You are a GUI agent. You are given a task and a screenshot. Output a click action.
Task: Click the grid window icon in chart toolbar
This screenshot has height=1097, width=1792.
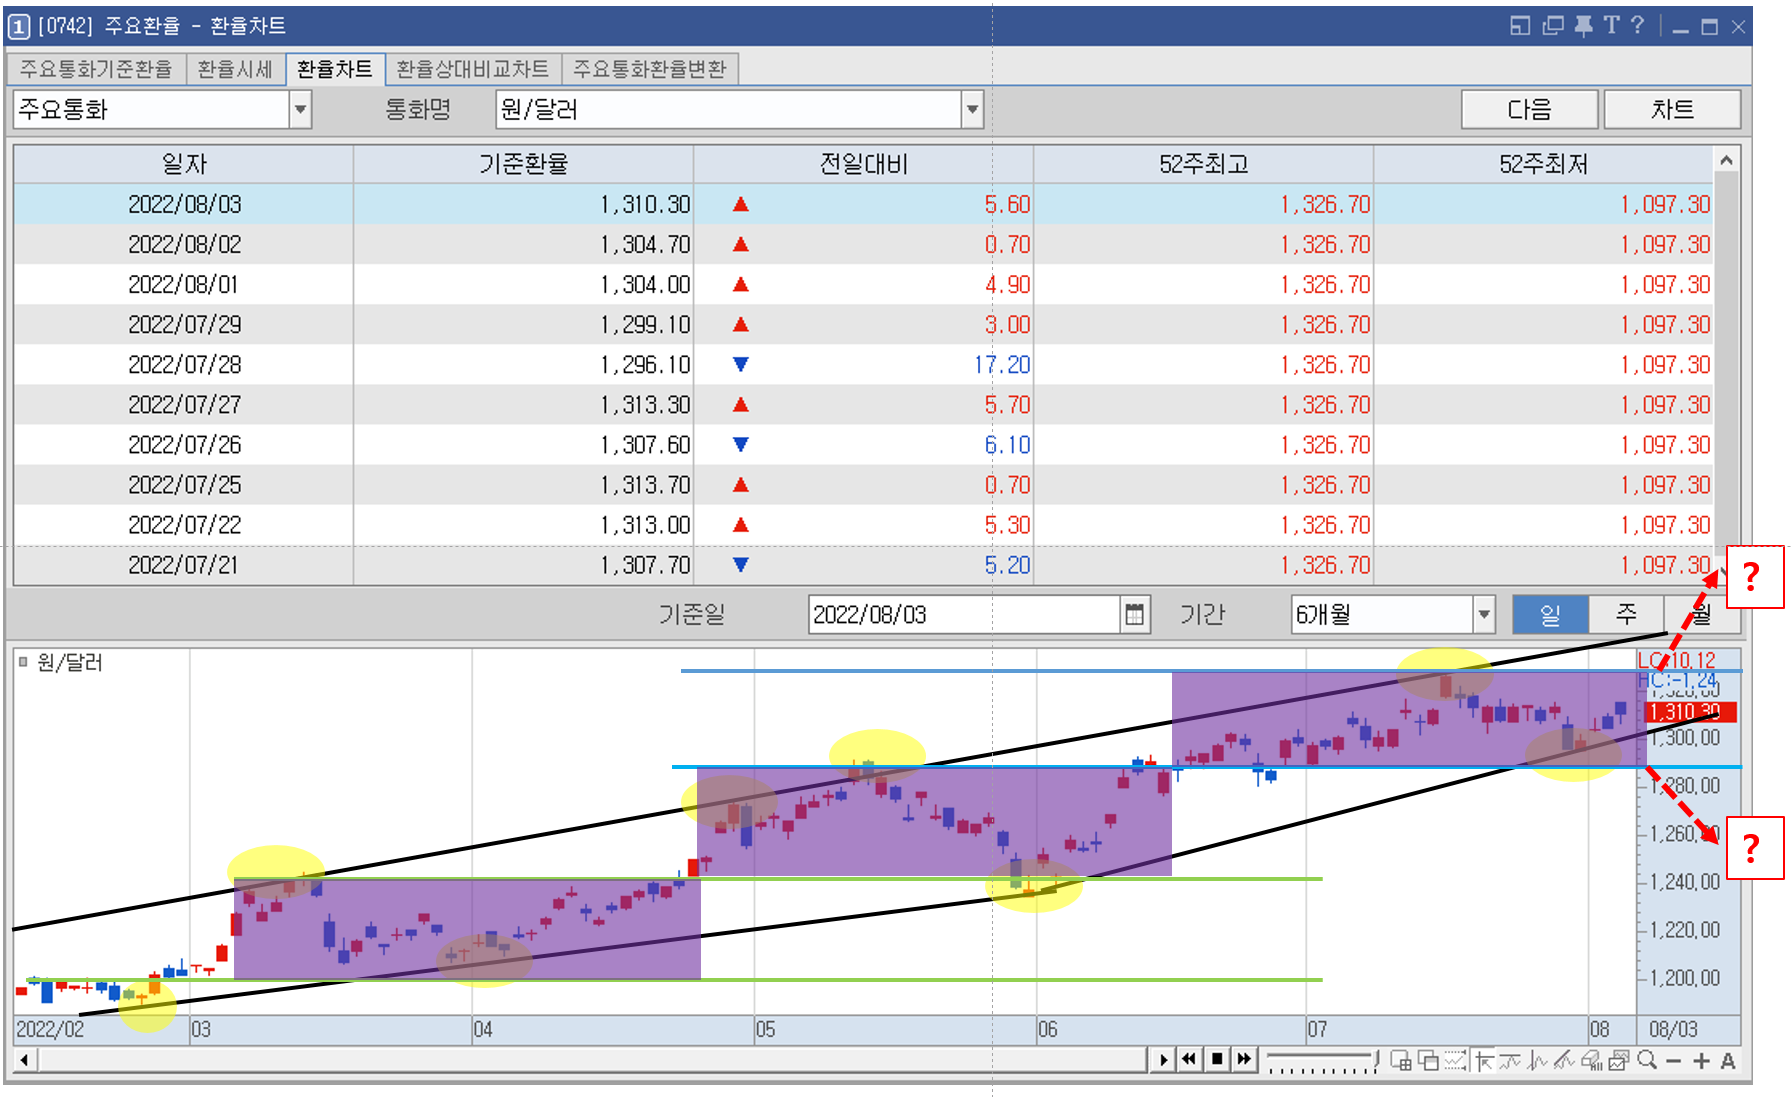point(1401,1060)
